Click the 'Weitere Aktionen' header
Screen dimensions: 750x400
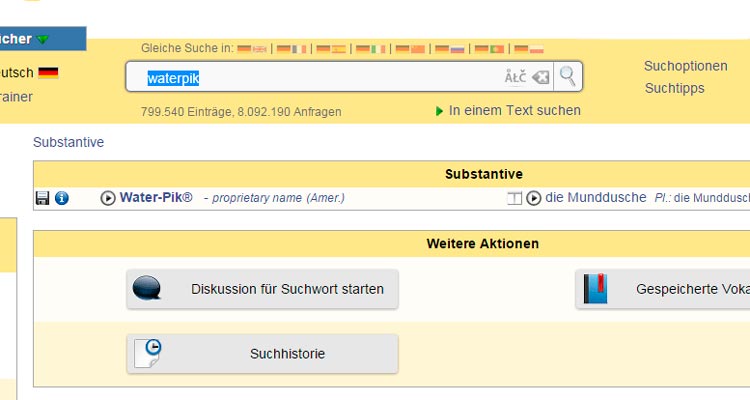[x=483, y=244]
